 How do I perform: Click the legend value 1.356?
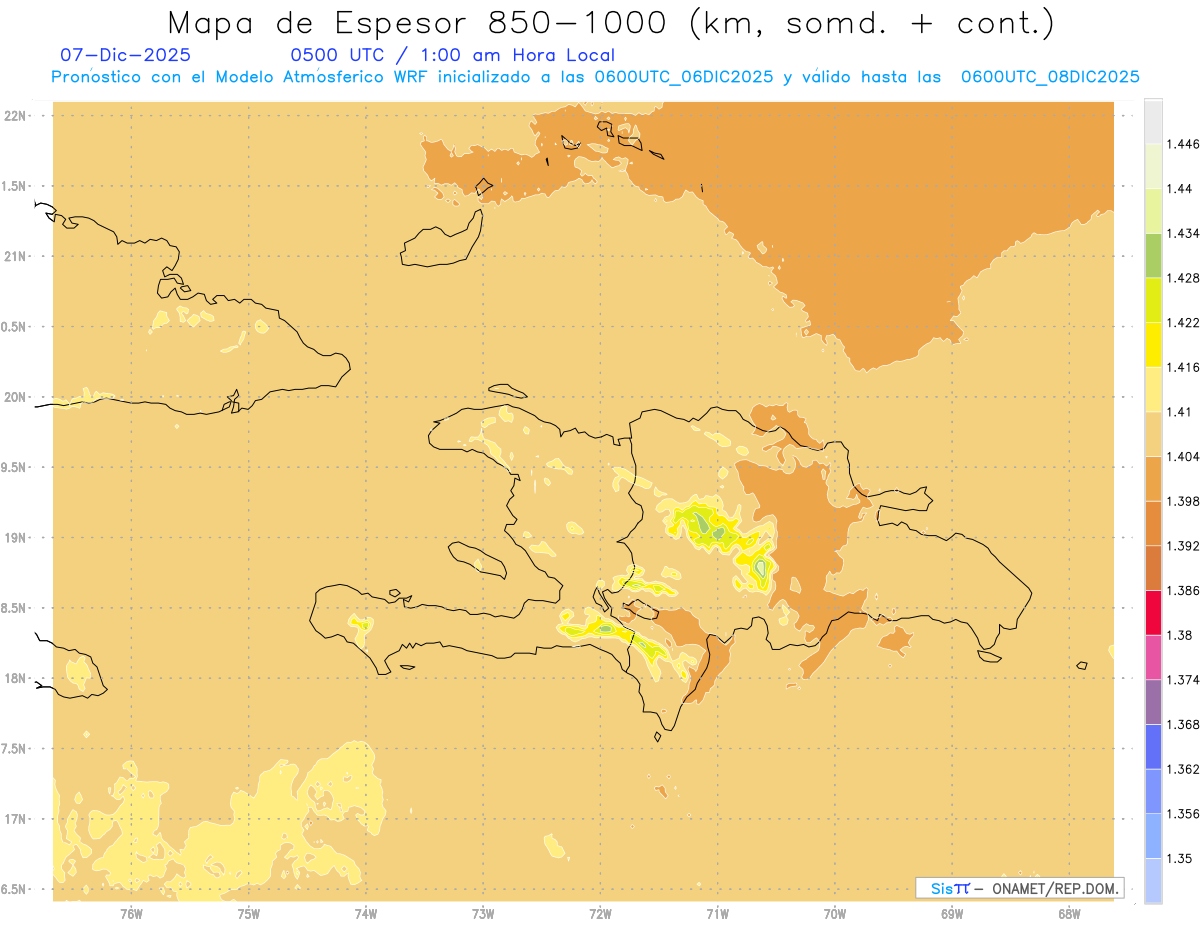coord(1181,813)
